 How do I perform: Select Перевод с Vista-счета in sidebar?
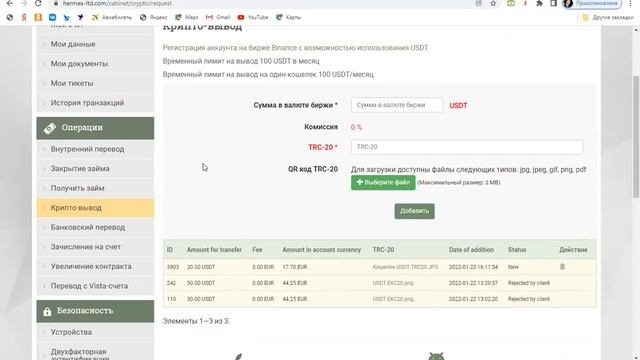point(96,286)
